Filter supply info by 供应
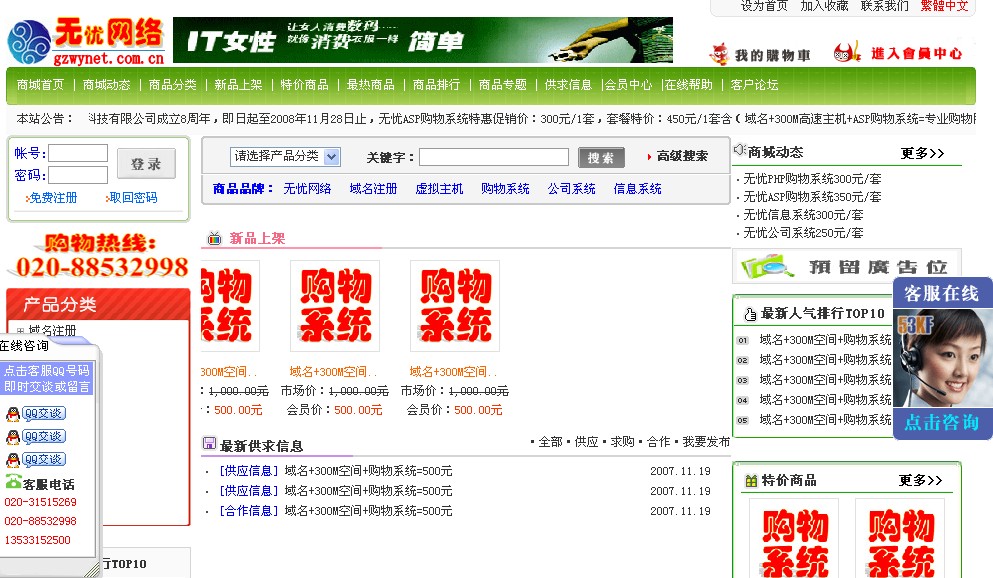 [586, 442]
